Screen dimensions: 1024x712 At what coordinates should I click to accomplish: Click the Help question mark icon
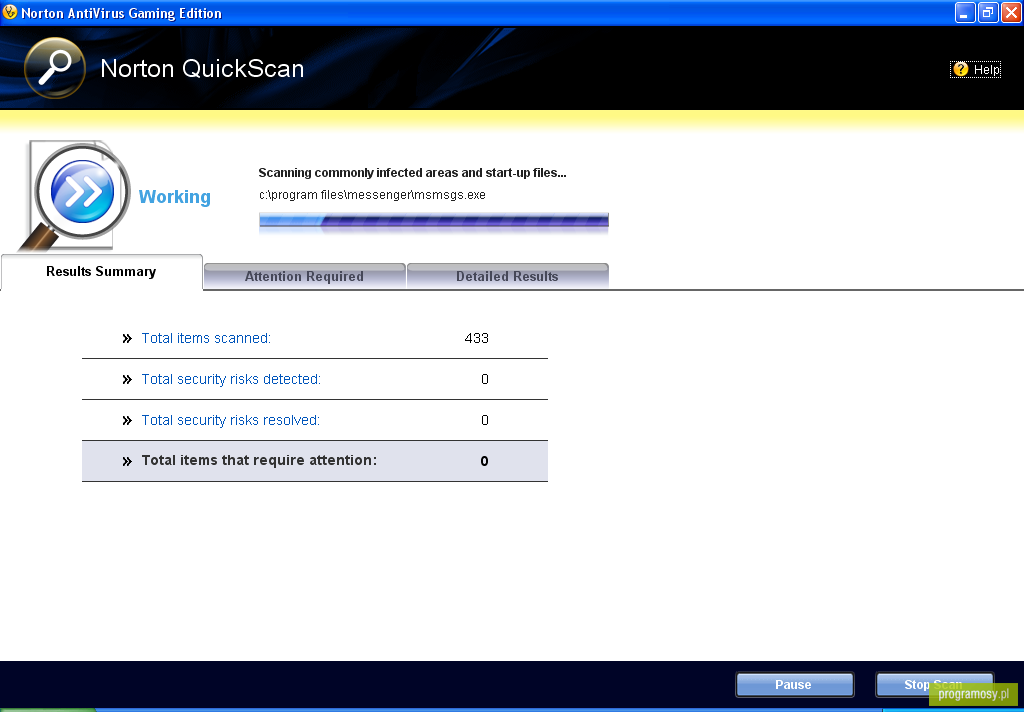[x=961, y=69]
